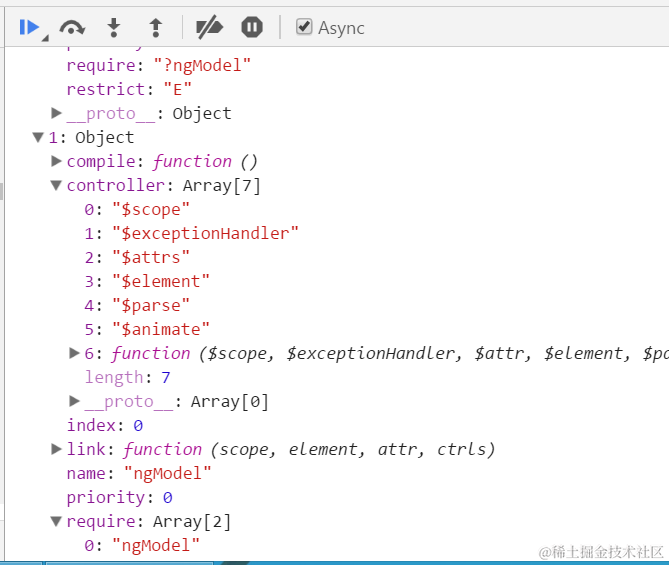Screen dimensions: 669x565
Task: Expand __proto__: Object entry
Action: point(56,113)
